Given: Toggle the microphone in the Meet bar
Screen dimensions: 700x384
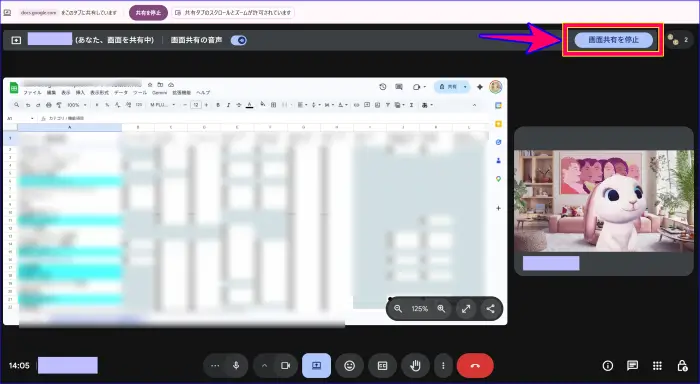Looking at the screenshot, I should [236, 366].
